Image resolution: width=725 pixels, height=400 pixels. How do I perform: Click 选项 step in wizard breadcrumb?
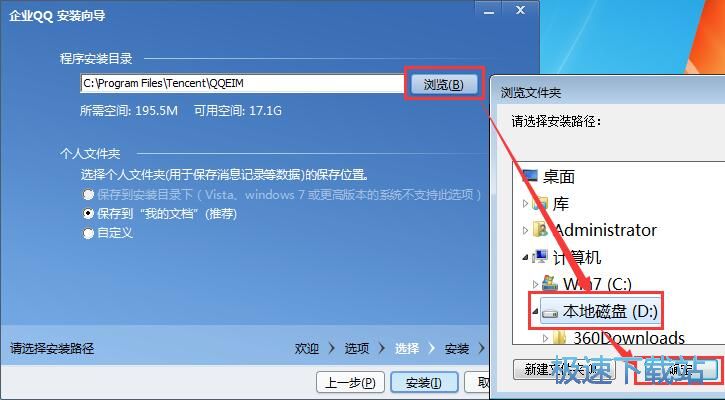tap(356, 348)
